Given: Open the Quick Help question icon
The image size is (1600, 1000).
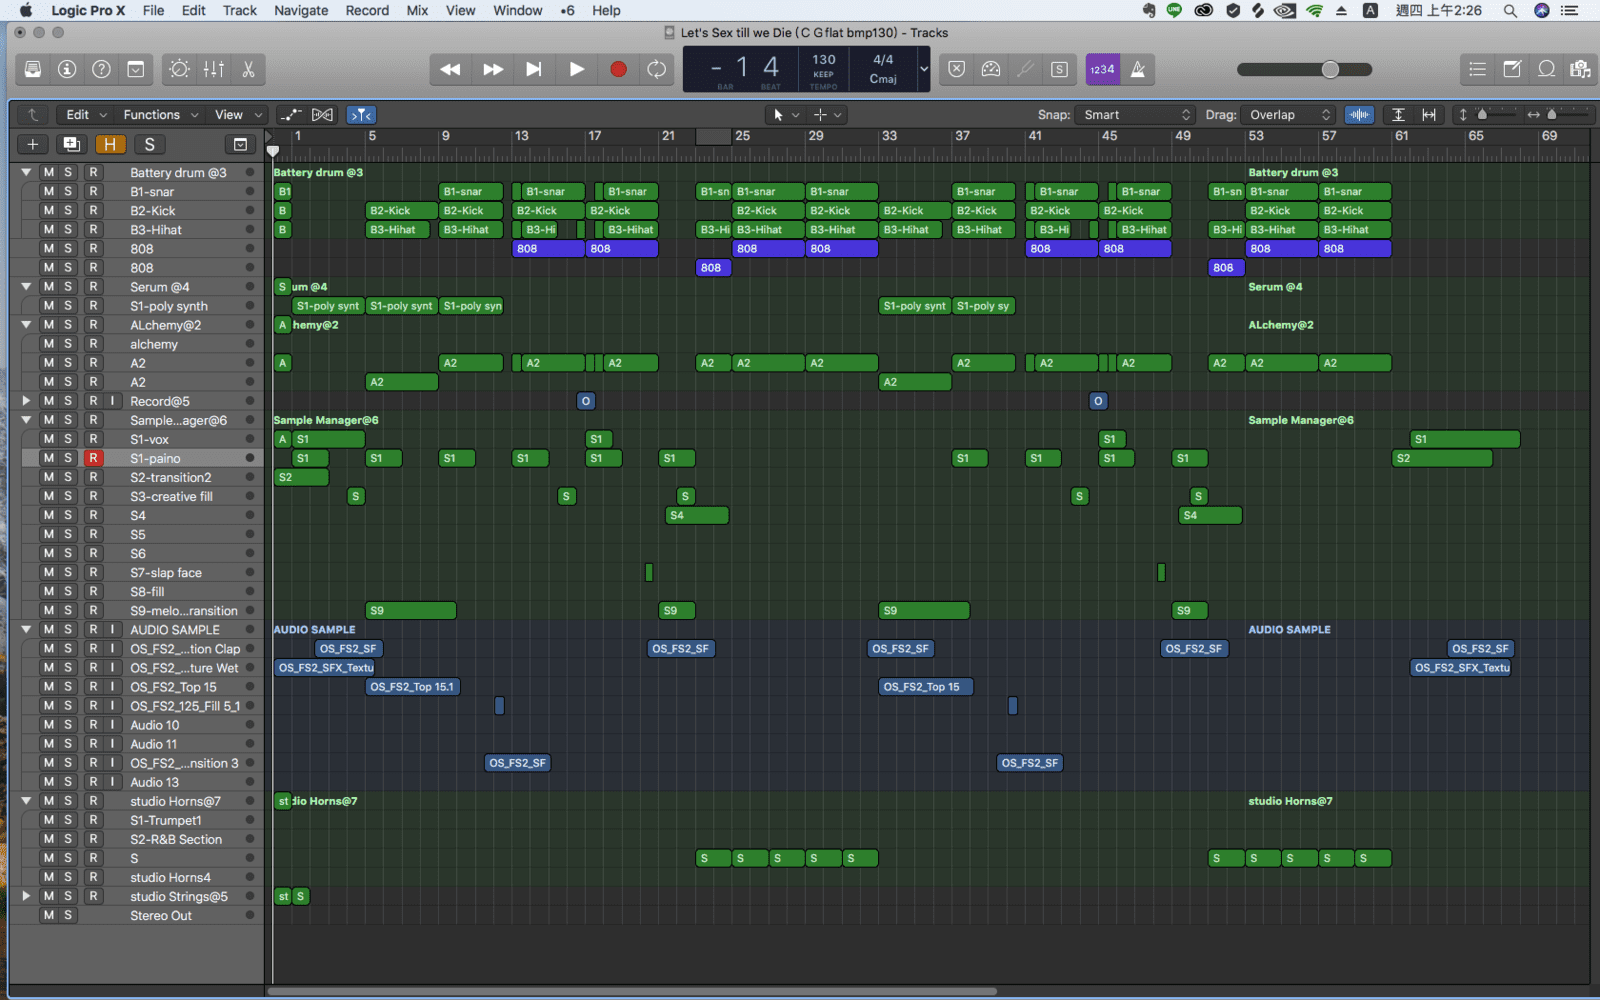Looking at the screenshot, I should tap(101, 69).
